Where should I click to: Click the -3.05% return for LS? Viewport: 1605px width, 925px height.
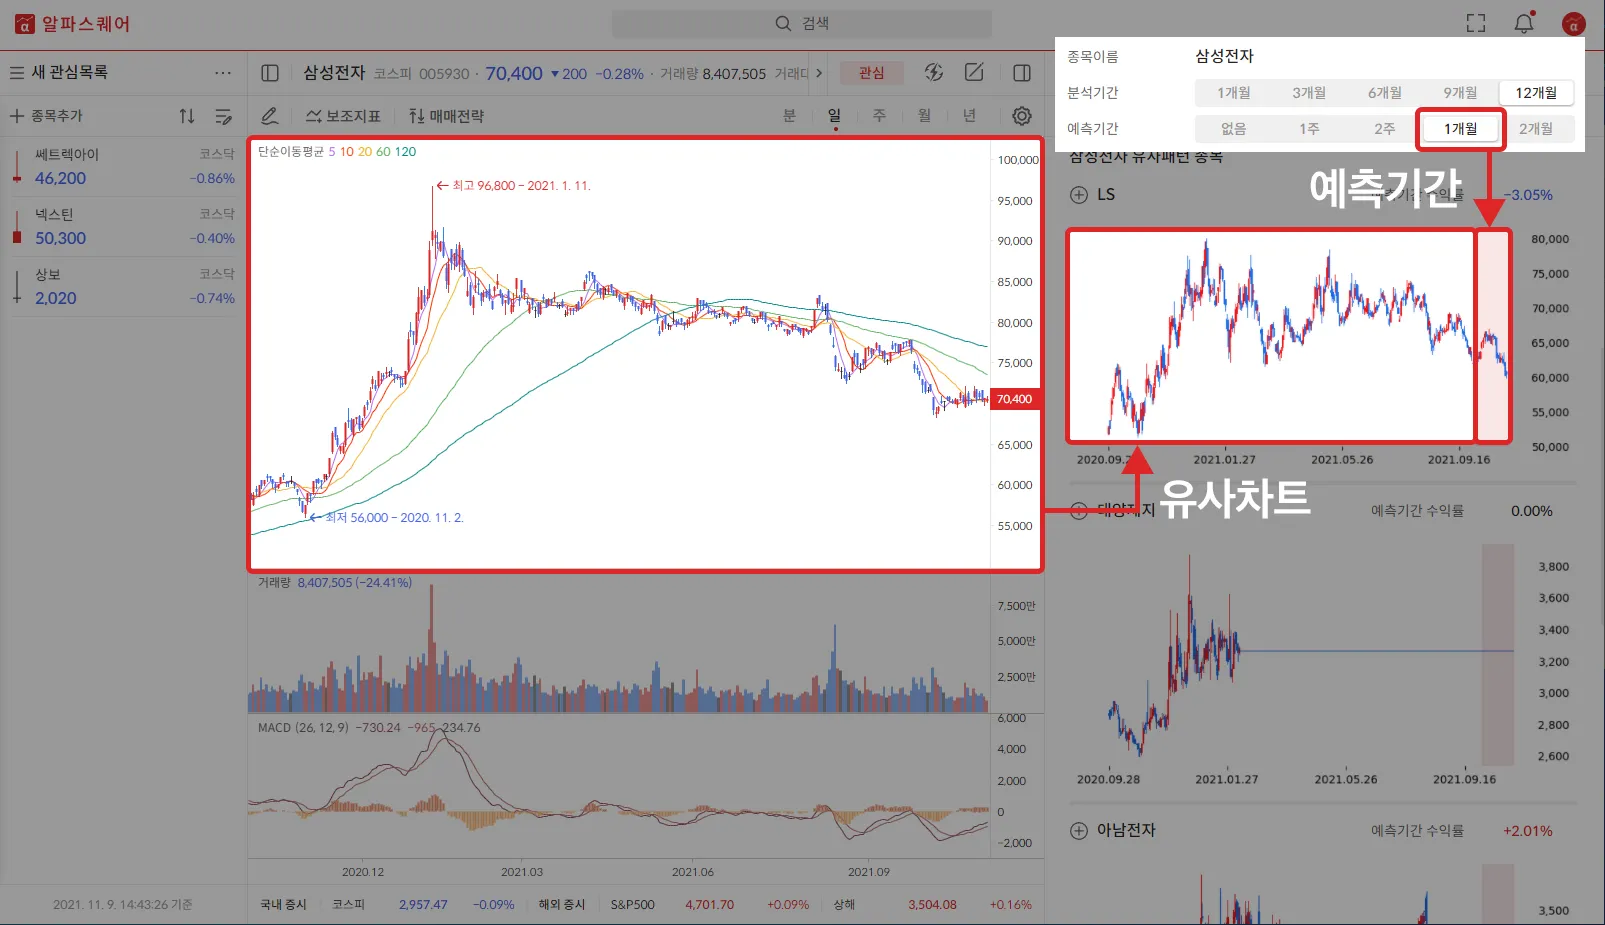click(1528, 195)
